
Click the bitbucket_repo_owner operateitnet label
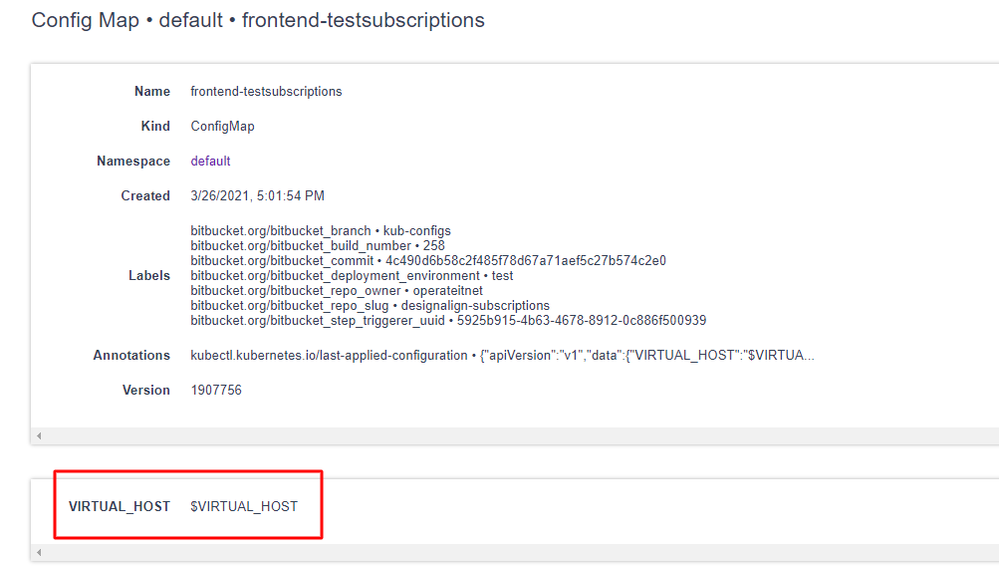pos(336,291)
